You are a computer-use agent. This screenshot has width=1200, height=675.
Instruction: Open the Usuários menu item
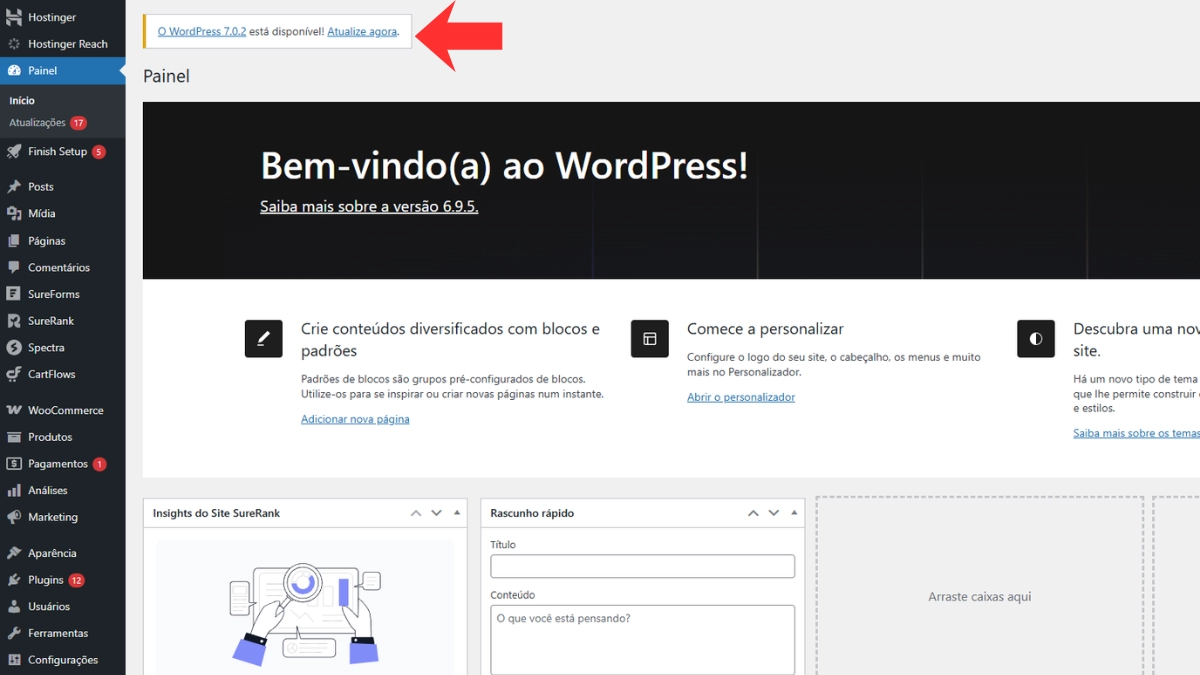pyautogui.click(x=63, y=607)
